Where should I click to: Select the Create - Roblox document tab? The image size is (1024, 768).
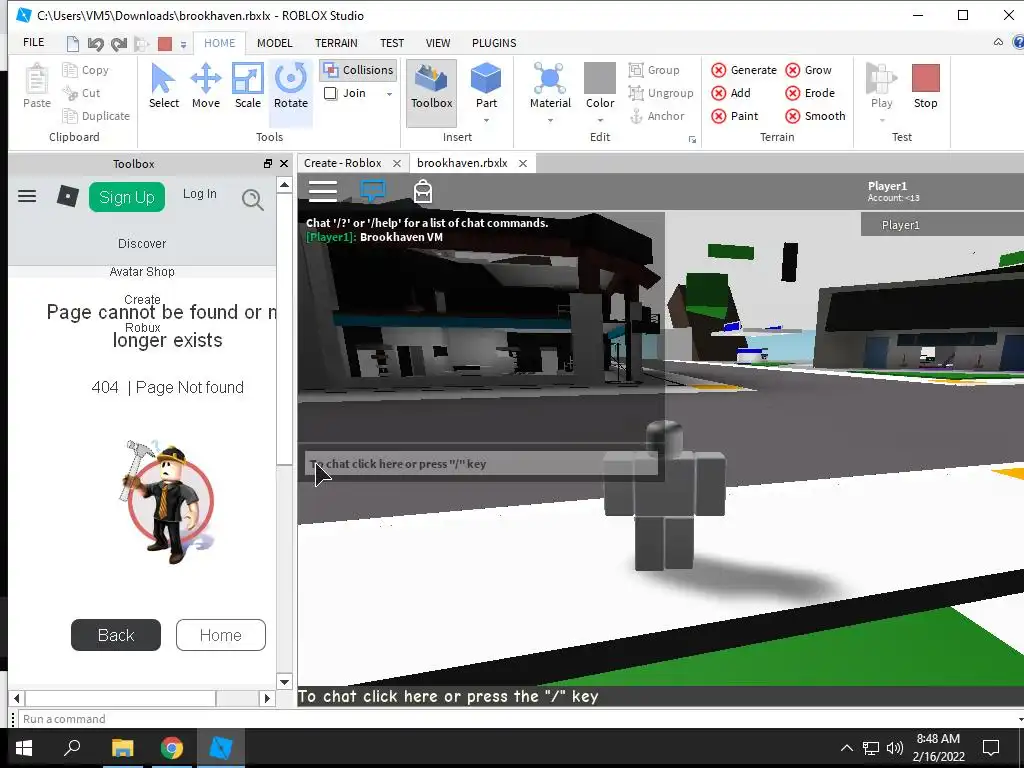342,163
